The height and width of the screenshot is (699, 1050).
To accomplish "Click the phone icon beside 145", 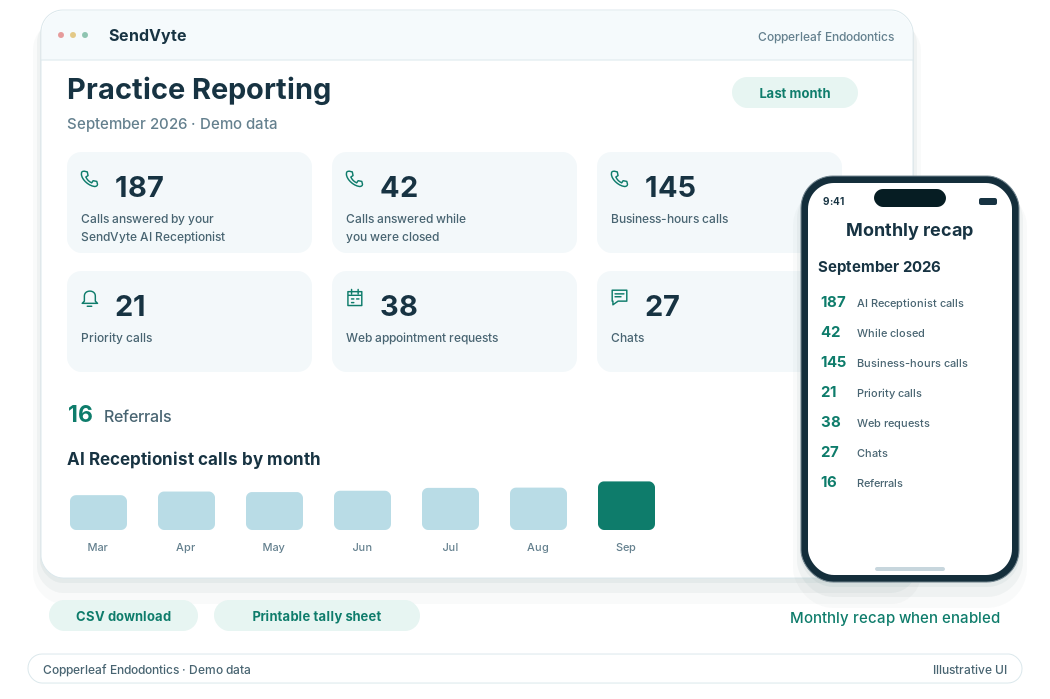I will pyautogui.click(x=619, y=179).
